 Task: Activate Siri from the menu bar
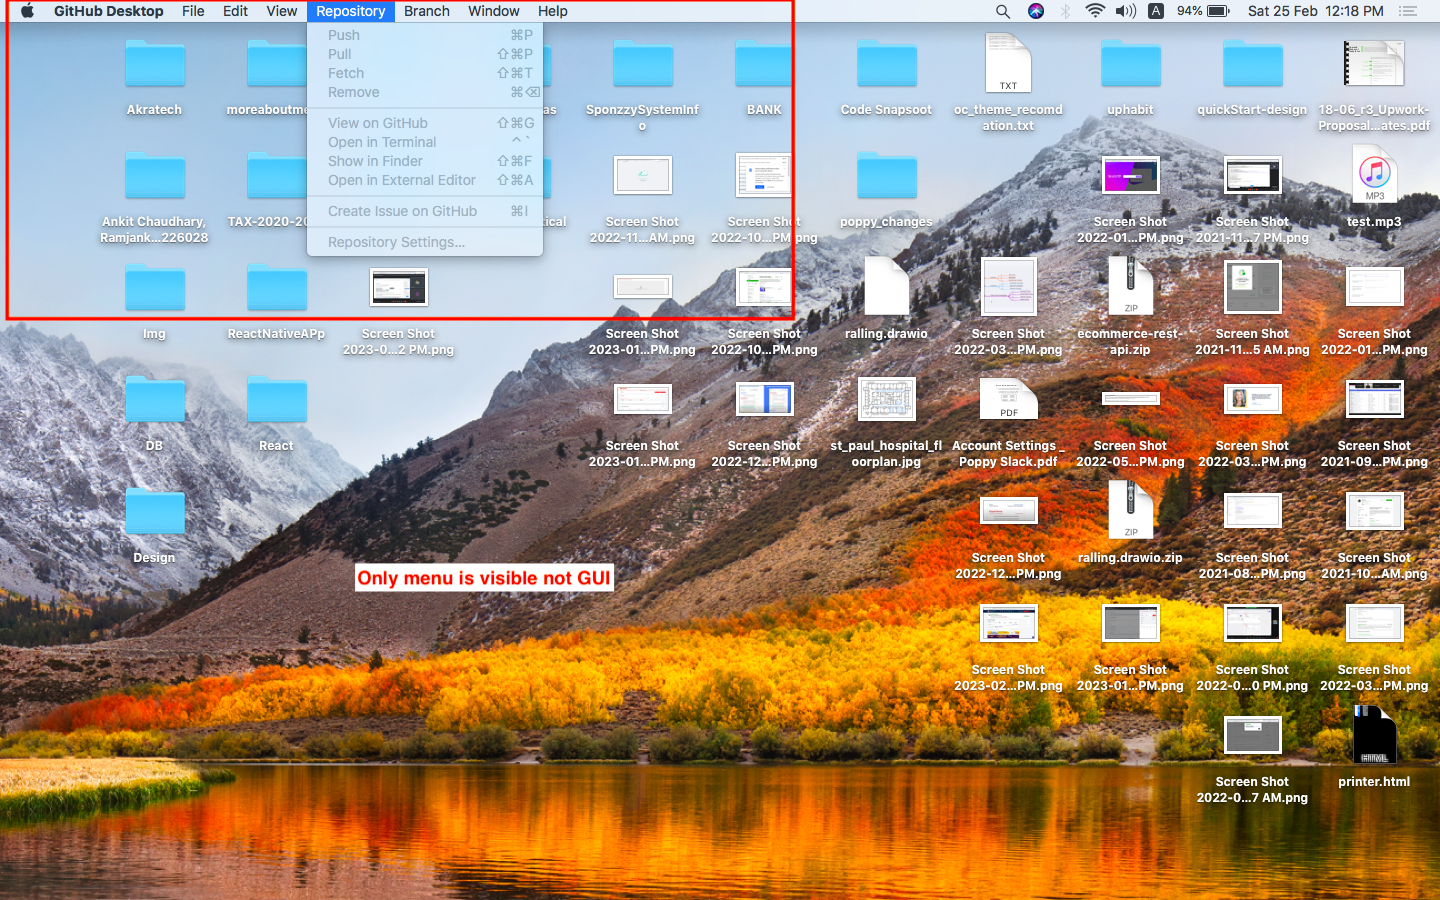pyautogui.click(x=1036, y=11)
